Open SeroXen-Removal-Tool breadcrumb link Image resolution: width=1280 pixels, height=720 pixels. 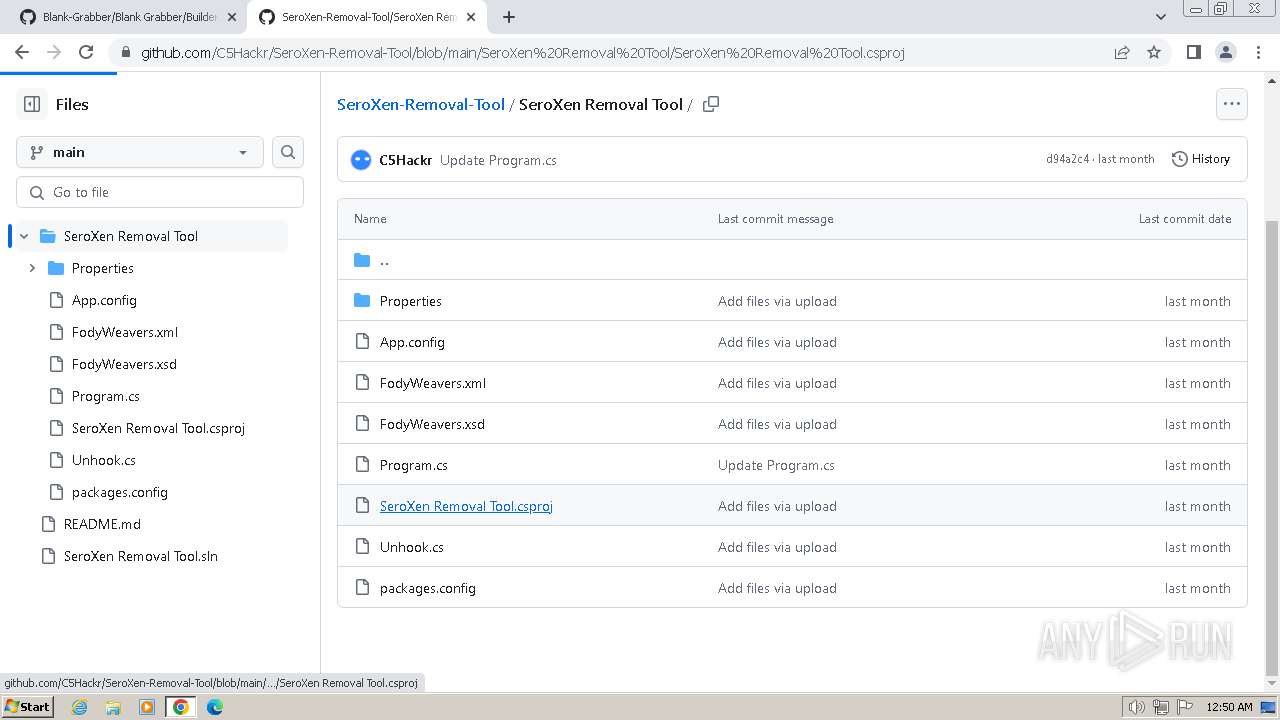[x=421, y=104]
